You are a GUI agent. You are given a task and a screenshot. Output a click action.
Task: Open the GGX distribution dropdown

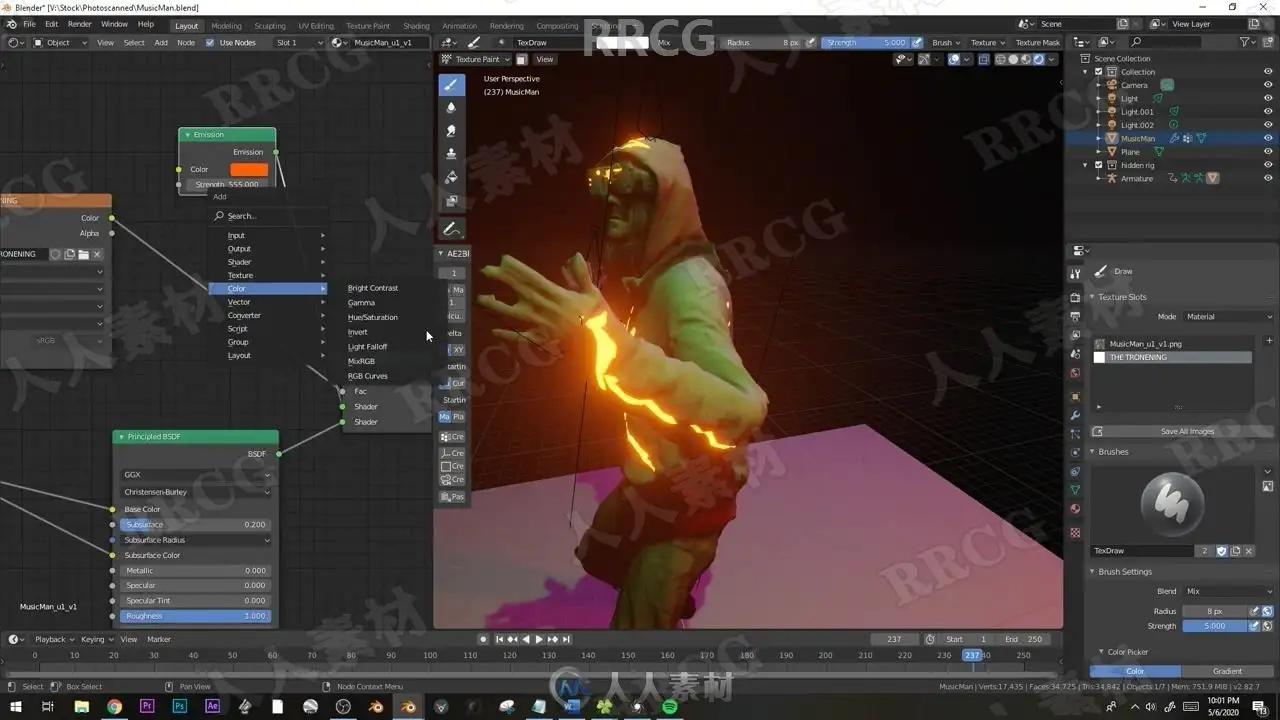195,475
